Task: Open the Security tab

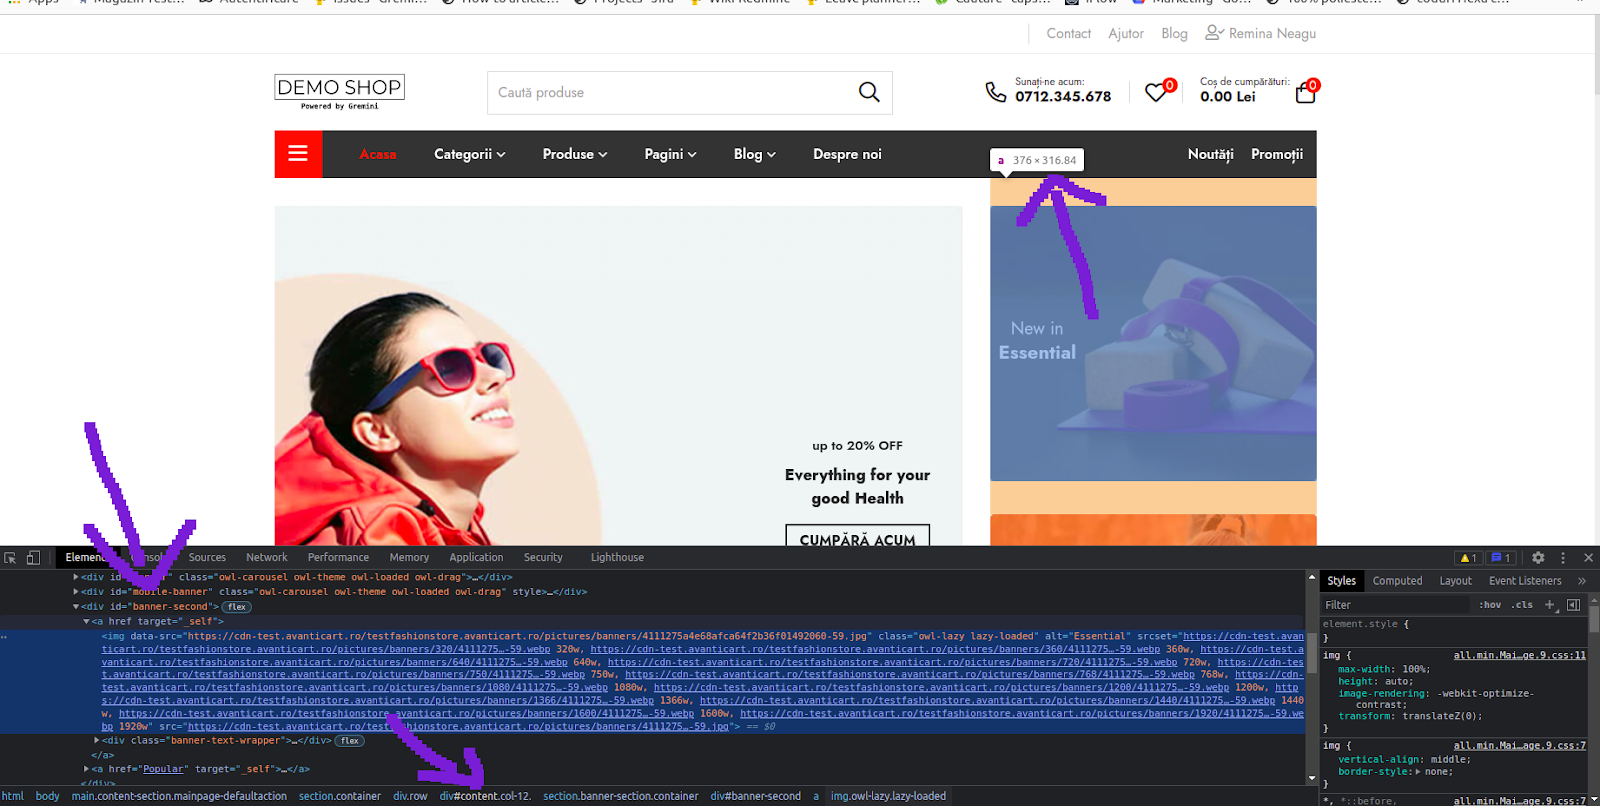Action: 543,558
